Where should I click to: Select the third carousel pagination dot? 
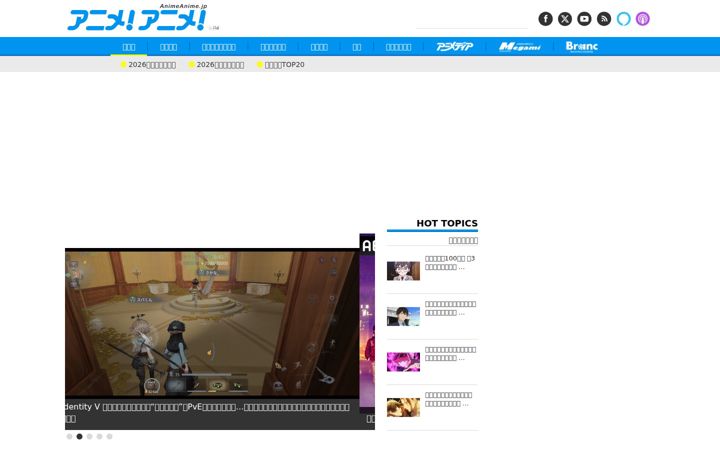(90, 437)
